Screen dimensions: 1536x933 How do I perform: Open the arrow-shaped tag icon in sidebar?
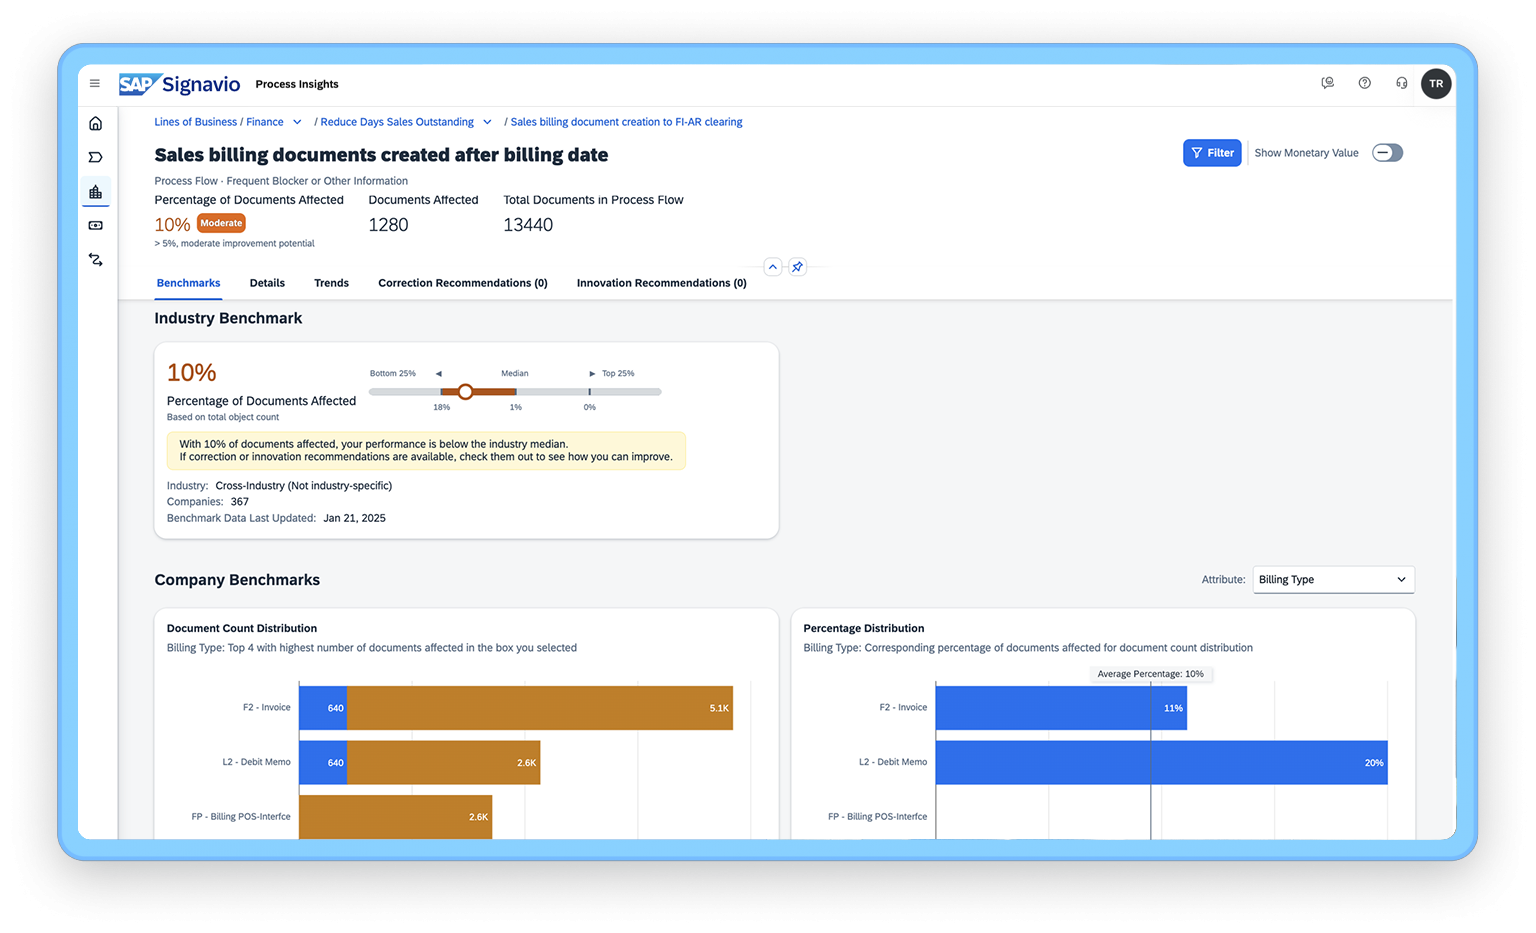click(96, 157)
